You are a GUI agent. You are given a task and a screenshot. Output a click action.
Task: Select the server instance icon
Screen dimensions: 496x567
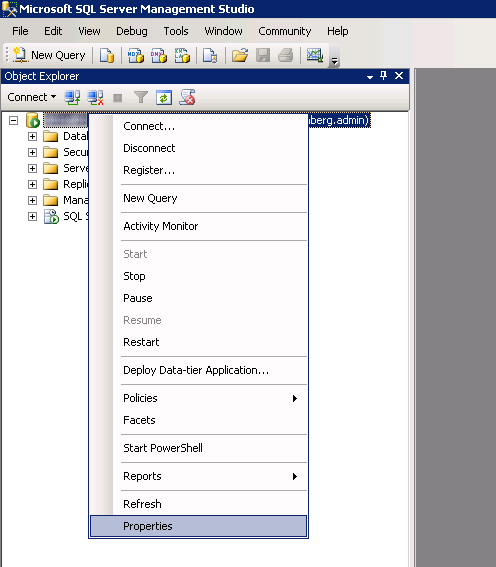click(33, 120)
